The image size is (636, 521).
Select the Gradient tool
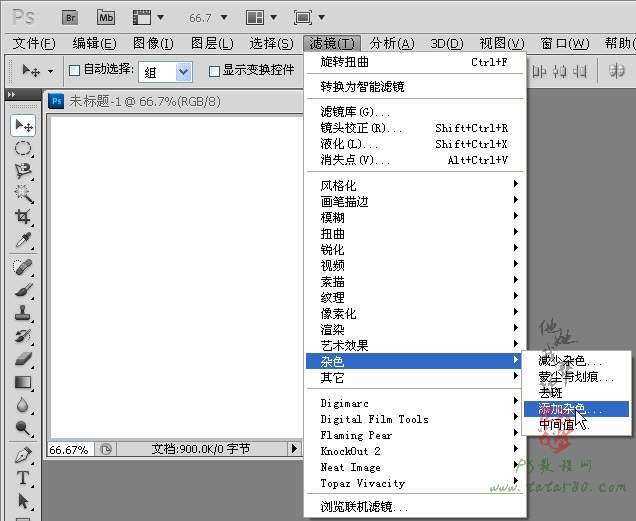coord(23,382)
